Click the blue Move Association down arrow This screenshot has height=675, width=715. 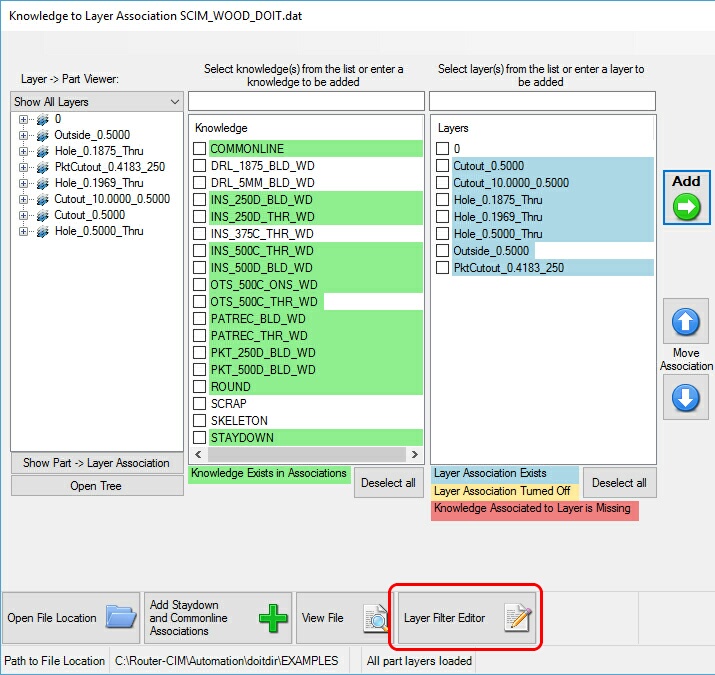click(x=686, y=397)
